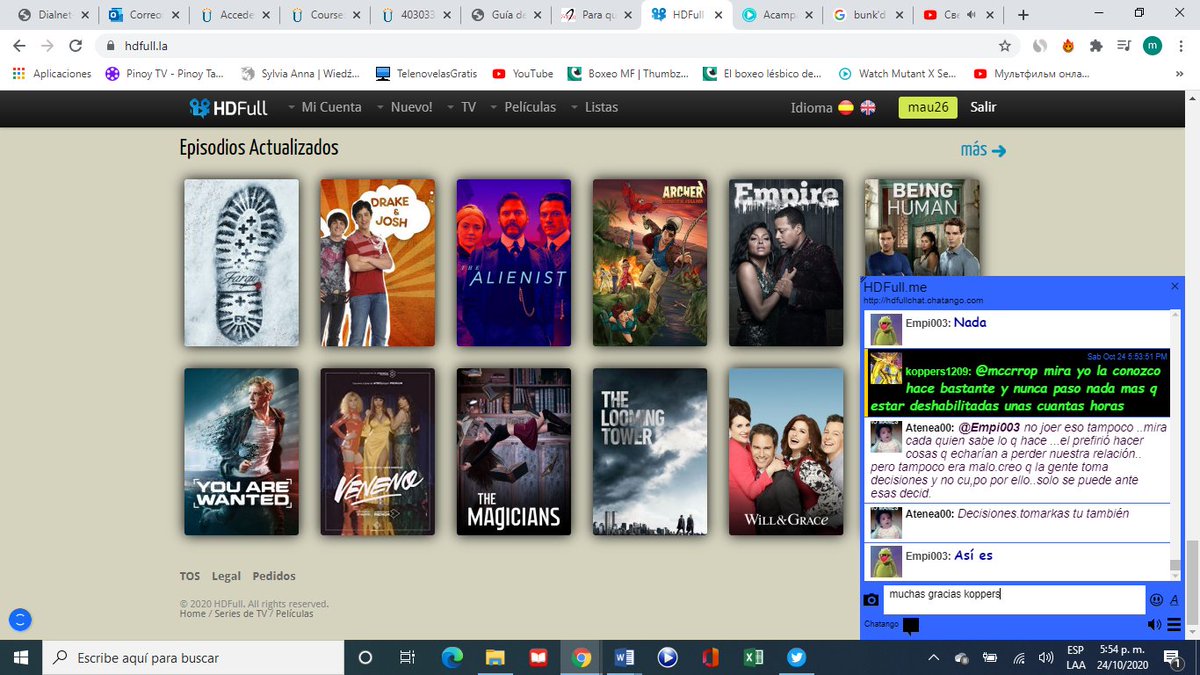The height and width of the screenshot is (675, 1200).
Task: Open the text formatting A icon
Action: pos(1174,600)
